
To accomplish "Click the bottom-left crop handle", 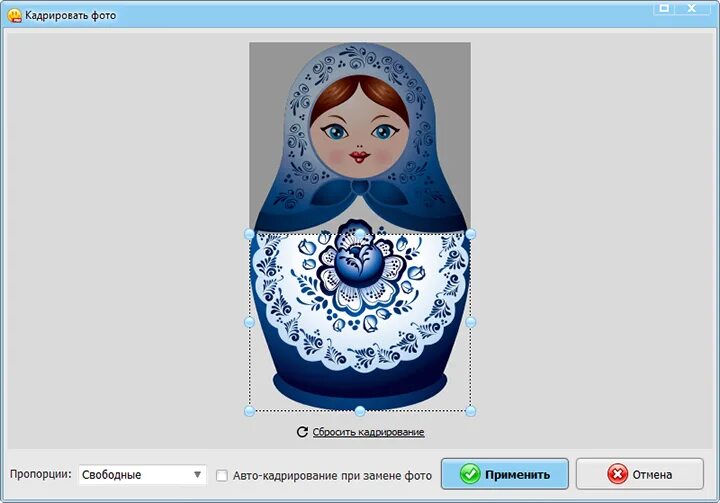I will click(x=249, y=411).
